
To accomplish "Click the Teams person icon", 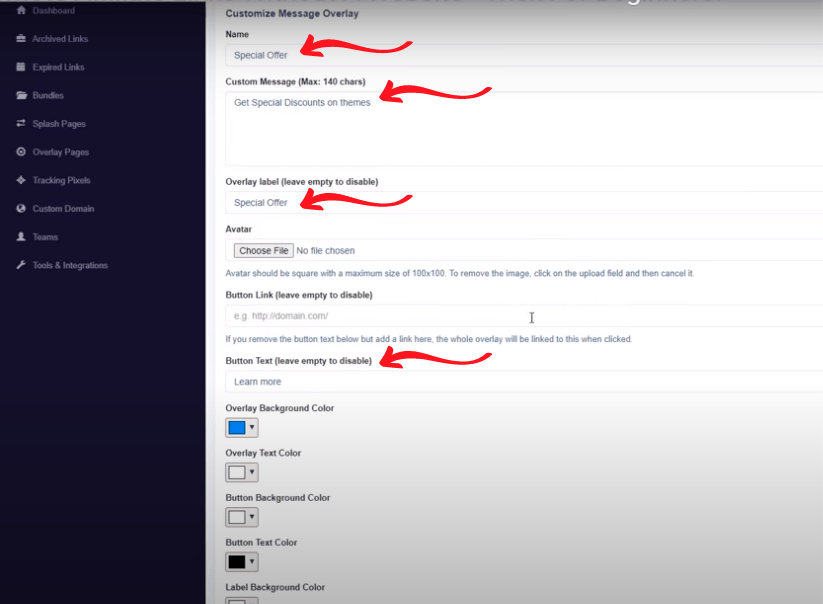I will tap(21, 237).
